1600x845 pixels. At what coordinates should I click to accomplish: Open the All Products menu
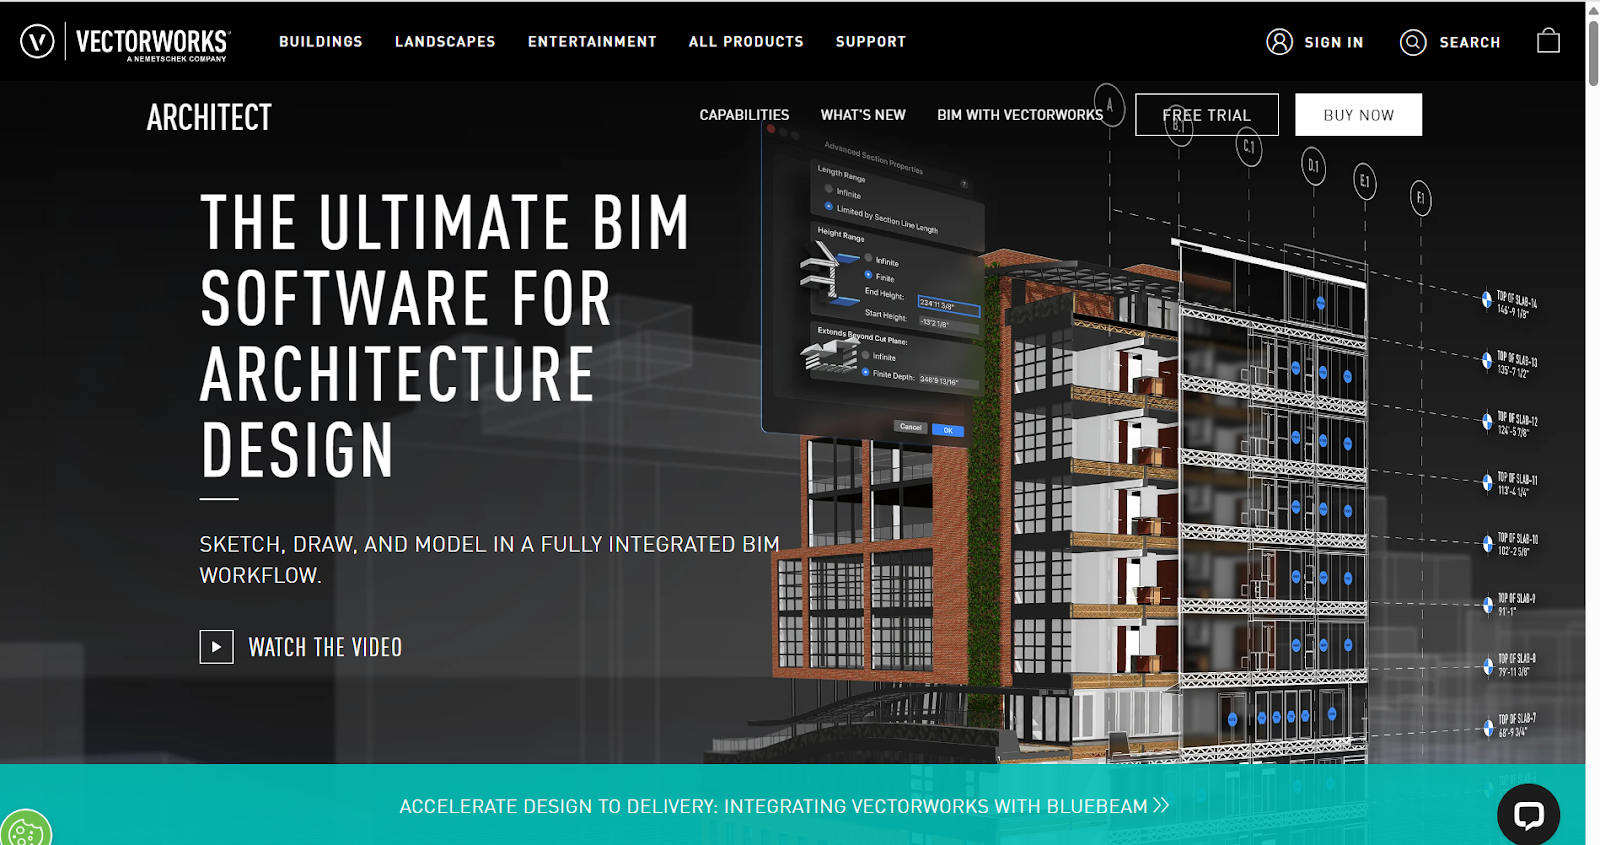coord(746,42)
